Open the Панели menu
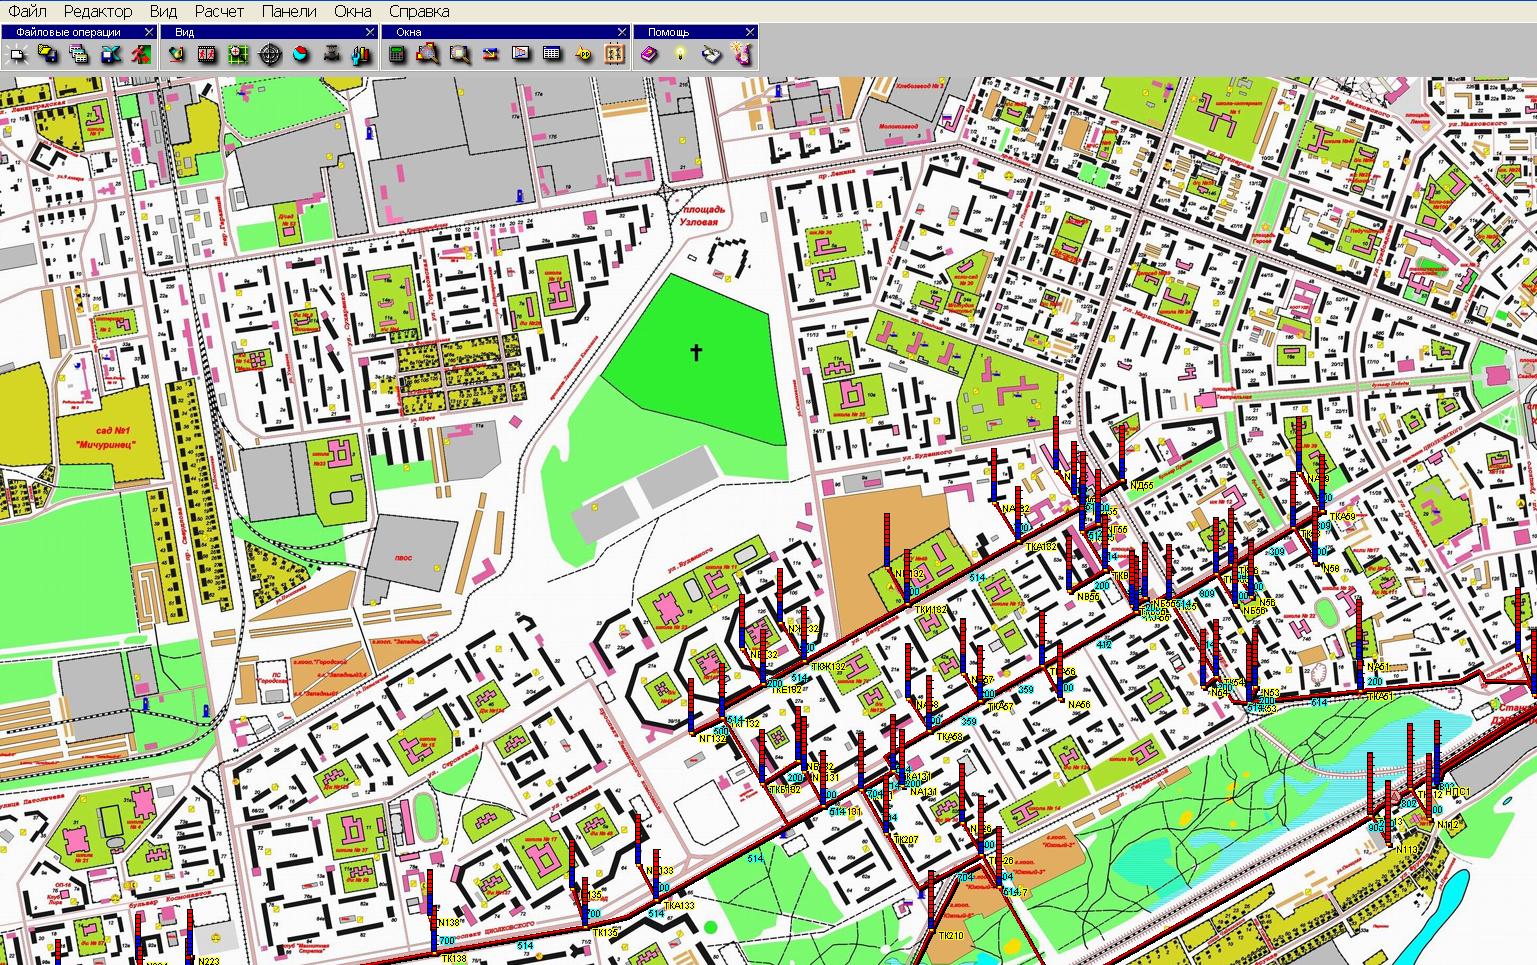Viewport: 1537px width, 965px height. tap(289, 12)
